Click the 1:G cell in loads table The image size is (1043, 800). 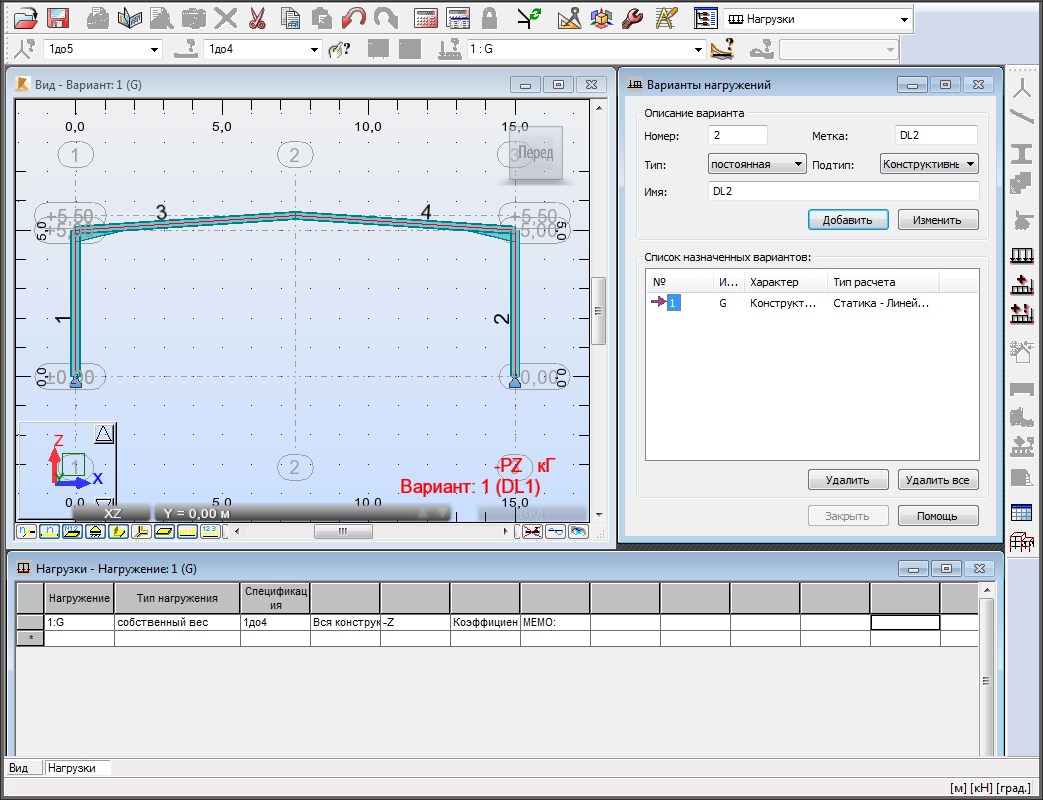coord(79,622)
